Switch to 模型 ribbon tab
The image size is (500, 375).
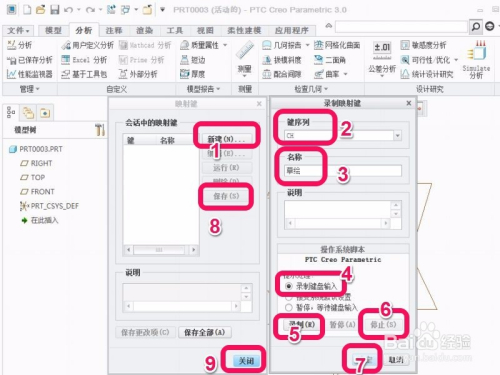(53, 30)
